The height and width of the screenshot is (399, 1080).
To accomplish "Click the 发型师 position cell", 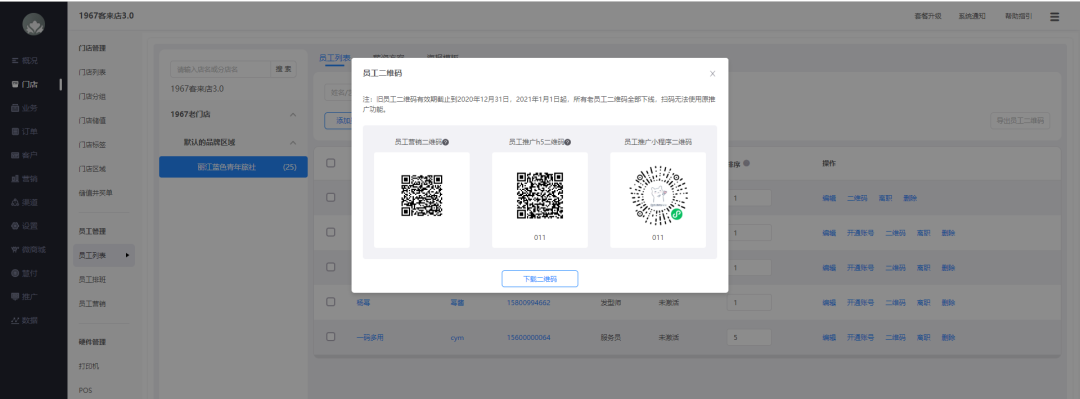I will click(610, 303).
